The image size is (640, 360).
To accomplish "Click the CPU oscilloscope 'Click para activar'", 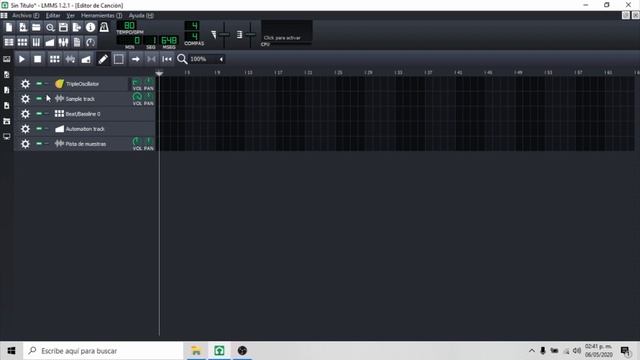I will click(x=287, y=31).
